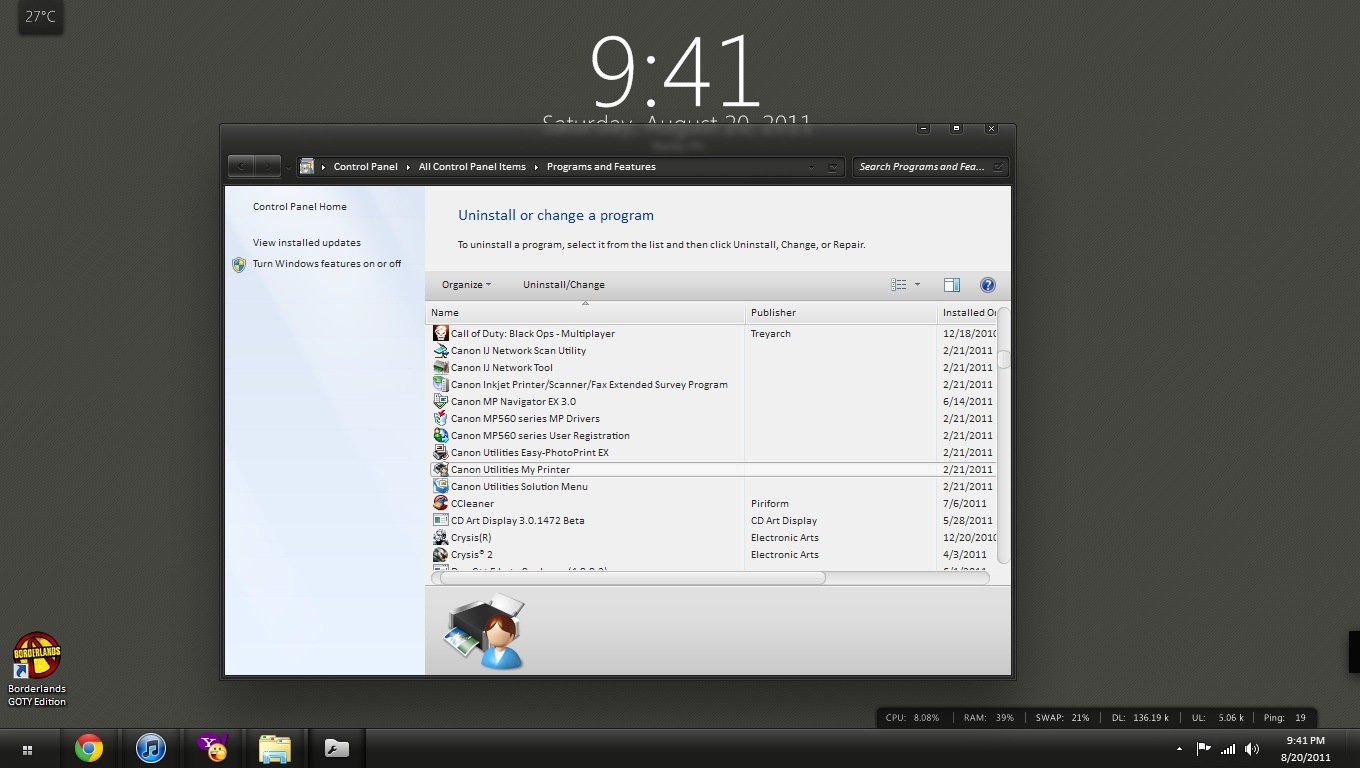Sort by the Publisher column header
Screen dimensions: 1360x768
coord(841,313)
